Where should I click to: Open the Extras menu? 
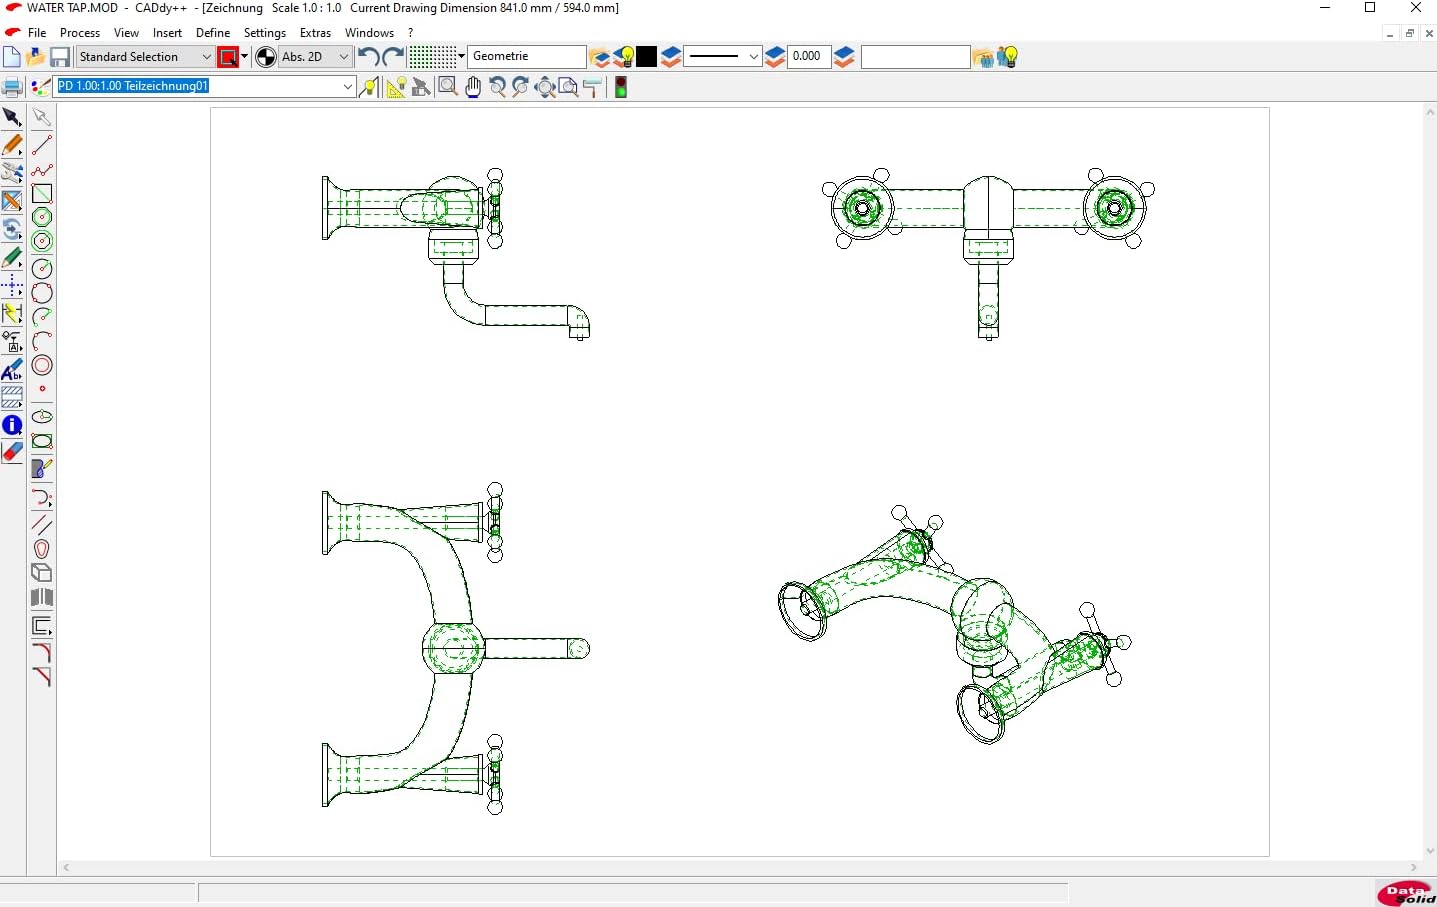pos(315,33)
